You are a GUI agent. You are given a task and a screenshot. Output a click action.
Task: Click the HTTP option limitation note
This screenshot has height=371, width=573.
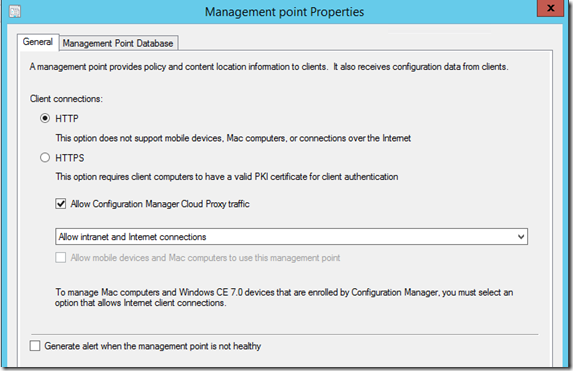[233, 138]
